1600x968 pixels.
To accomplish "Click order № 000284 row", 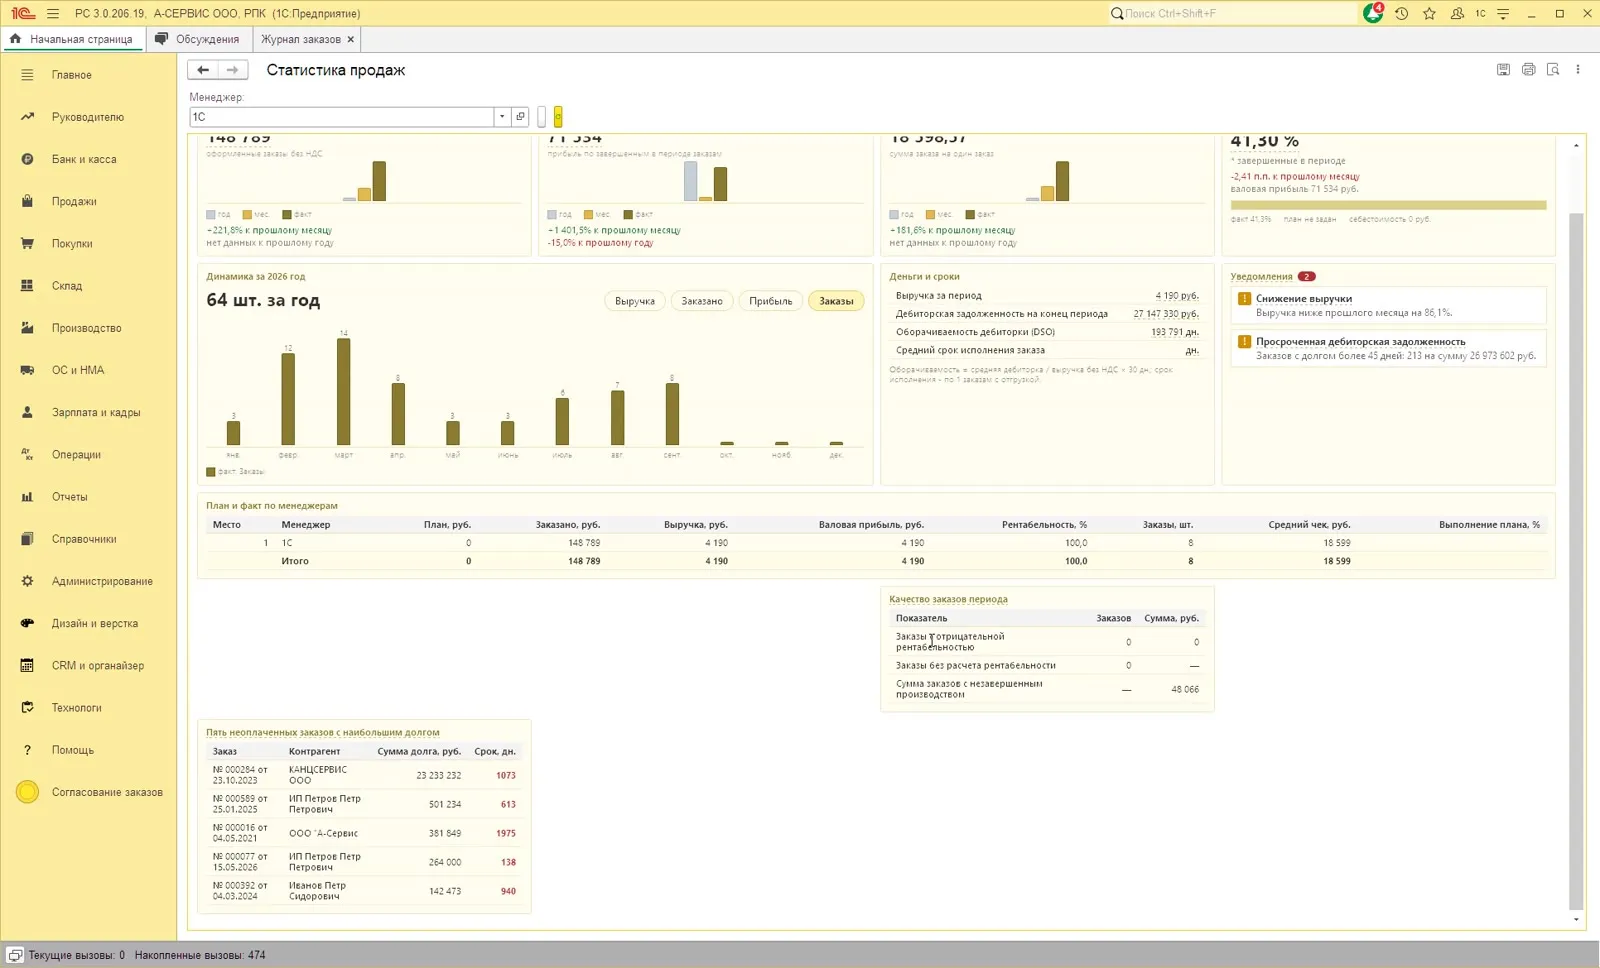I will coord(364,775).
